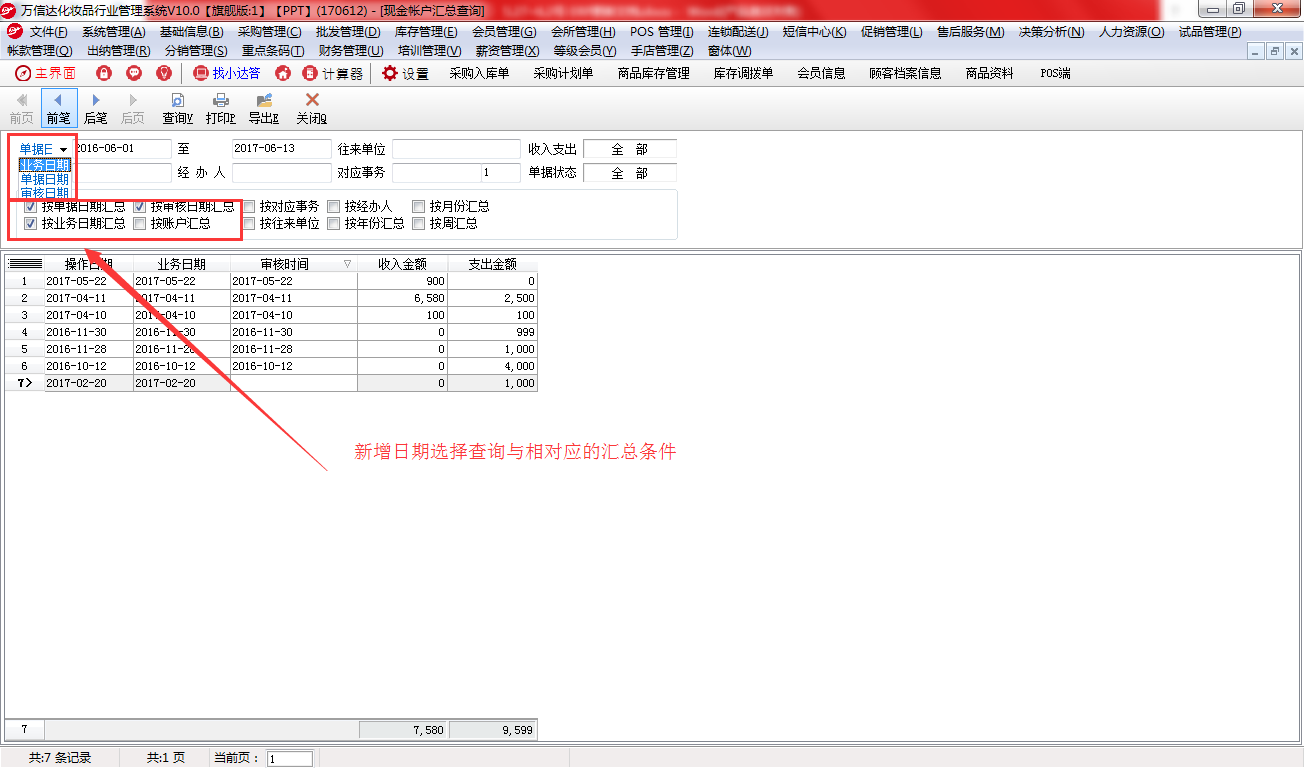Click the 收入金额 column header
Image resolution: width=1304 pixels, height=768 pixels.
click(x=402, y=264)
